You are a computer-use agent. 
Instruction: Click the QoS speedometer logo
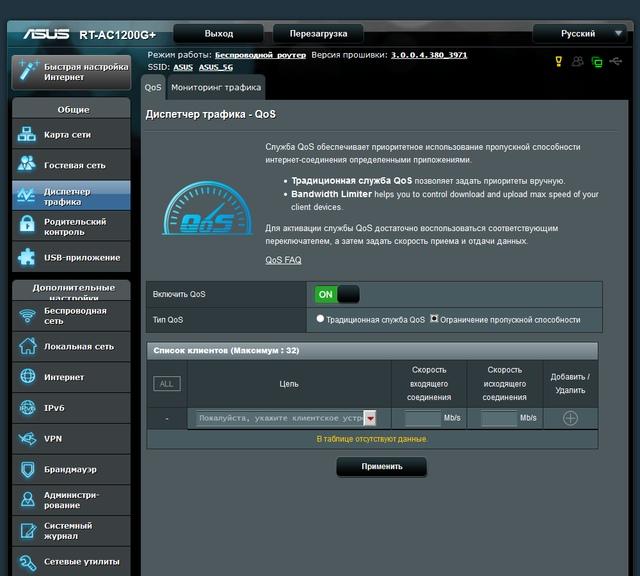tap(208, 208)
